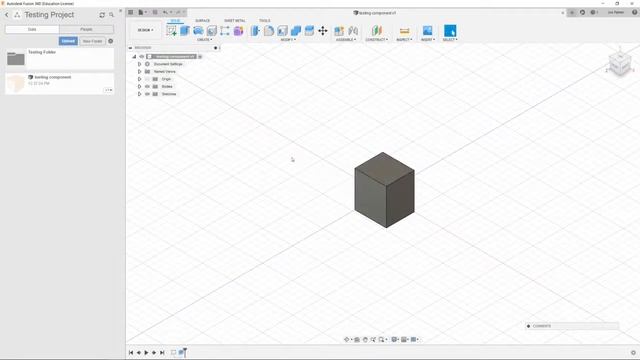The height and width of the screenshot is (360, 640).
Task: Search in the Testing Project panel
Action: tap(111, 15)
